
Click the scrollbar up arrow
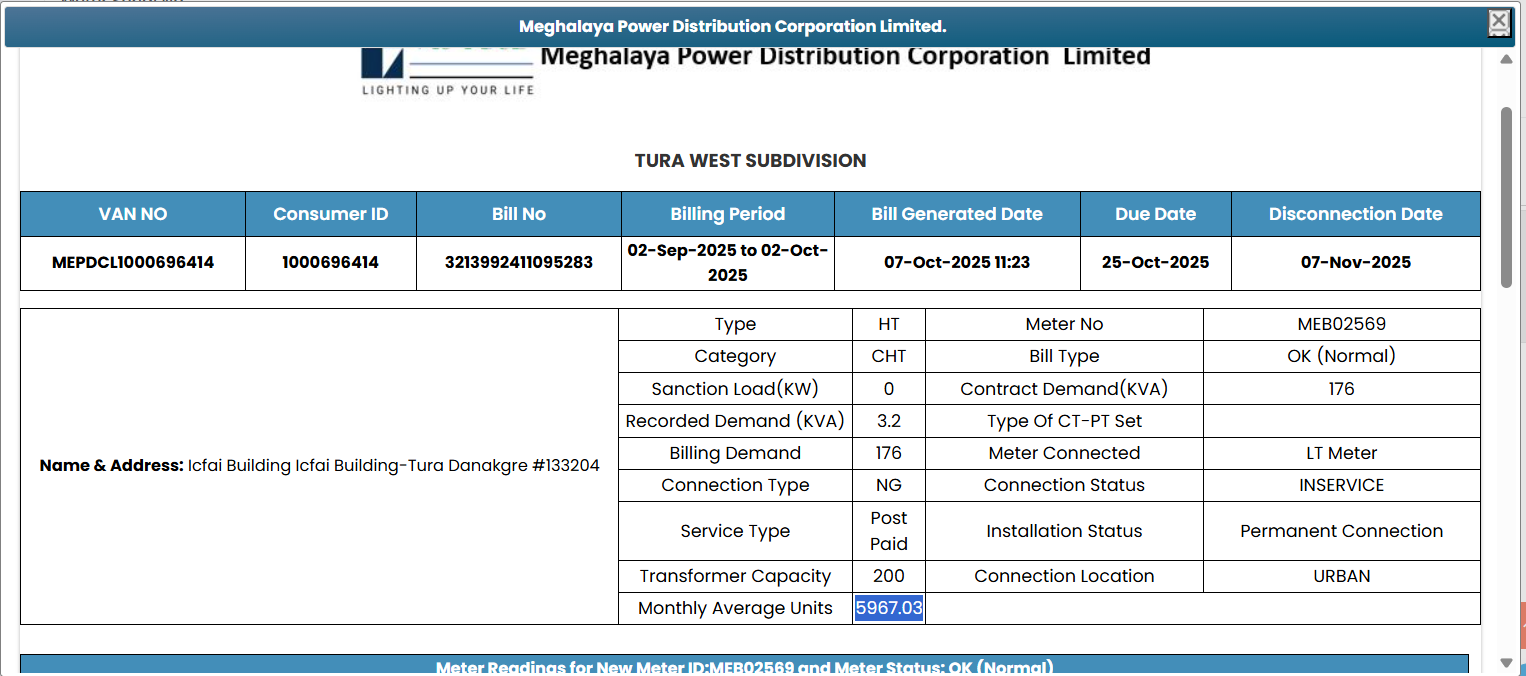(1506, 60)
